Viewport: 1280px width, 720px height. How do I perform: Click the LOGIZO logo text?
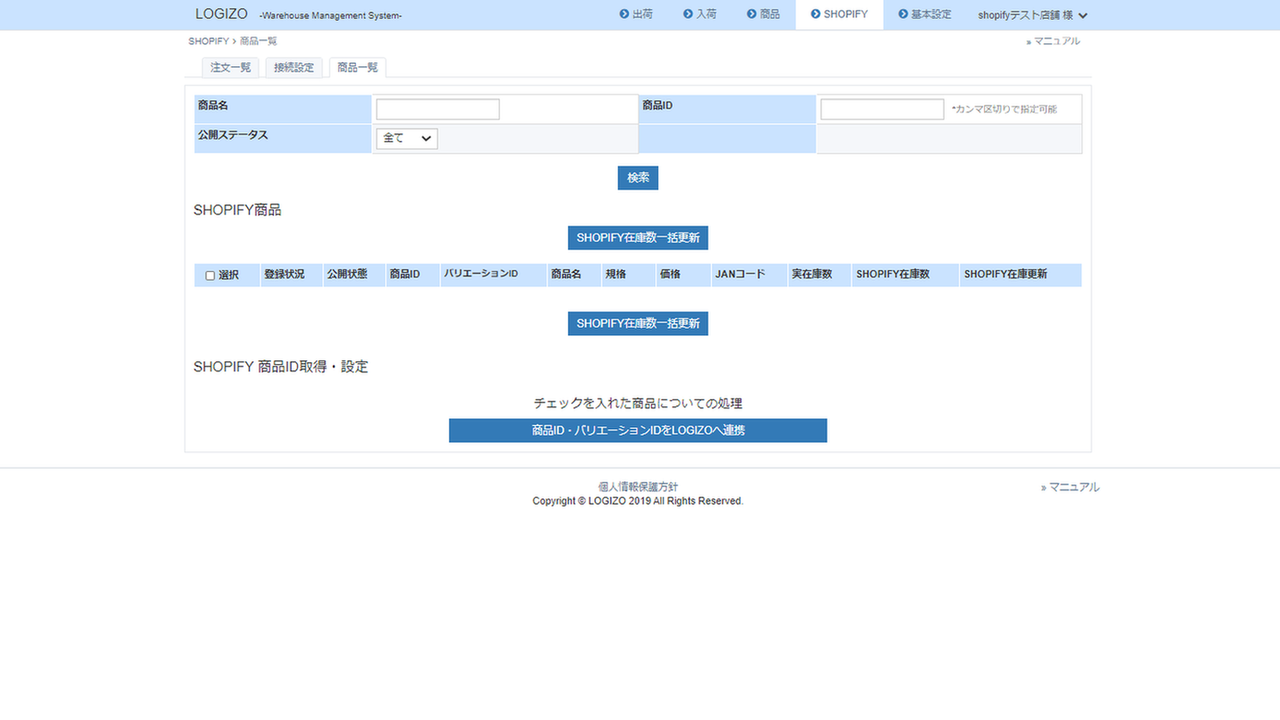tap(221, 14)
